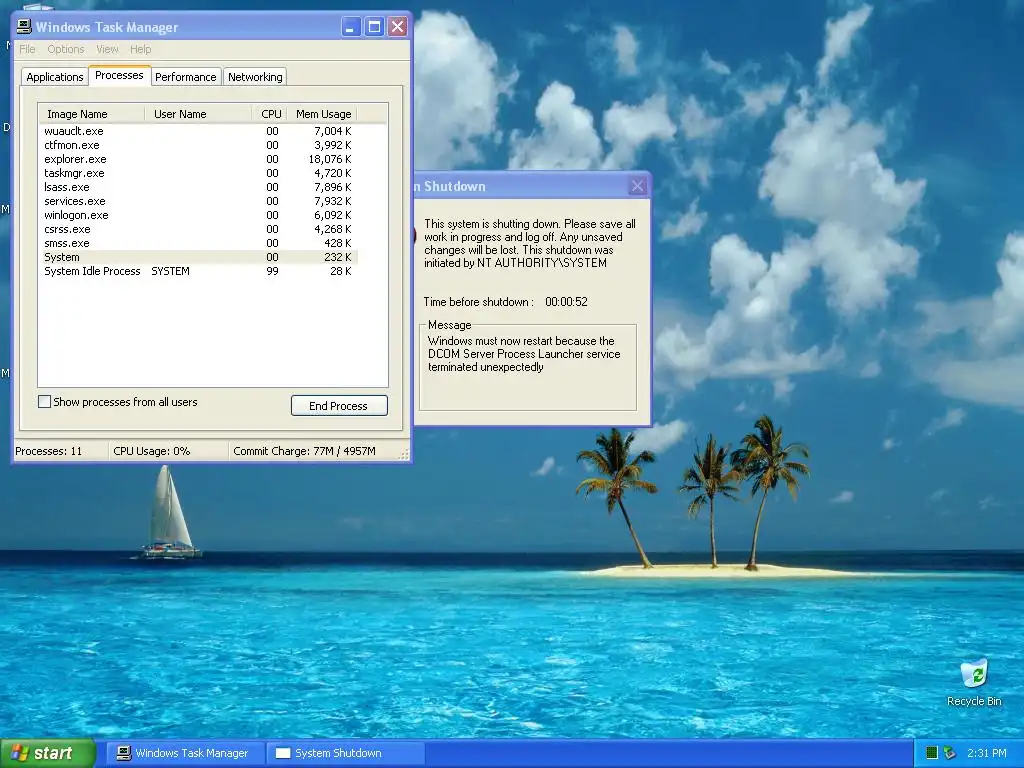Open the Help menu
Screen dimensions: 1024x768
click(x=140, y=49)
